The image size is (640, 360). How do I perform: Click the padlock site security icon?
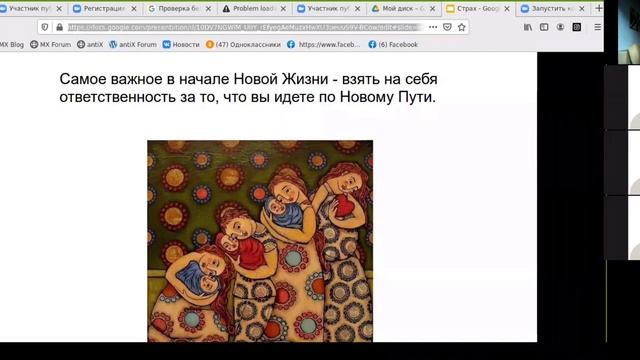point(60,27)
